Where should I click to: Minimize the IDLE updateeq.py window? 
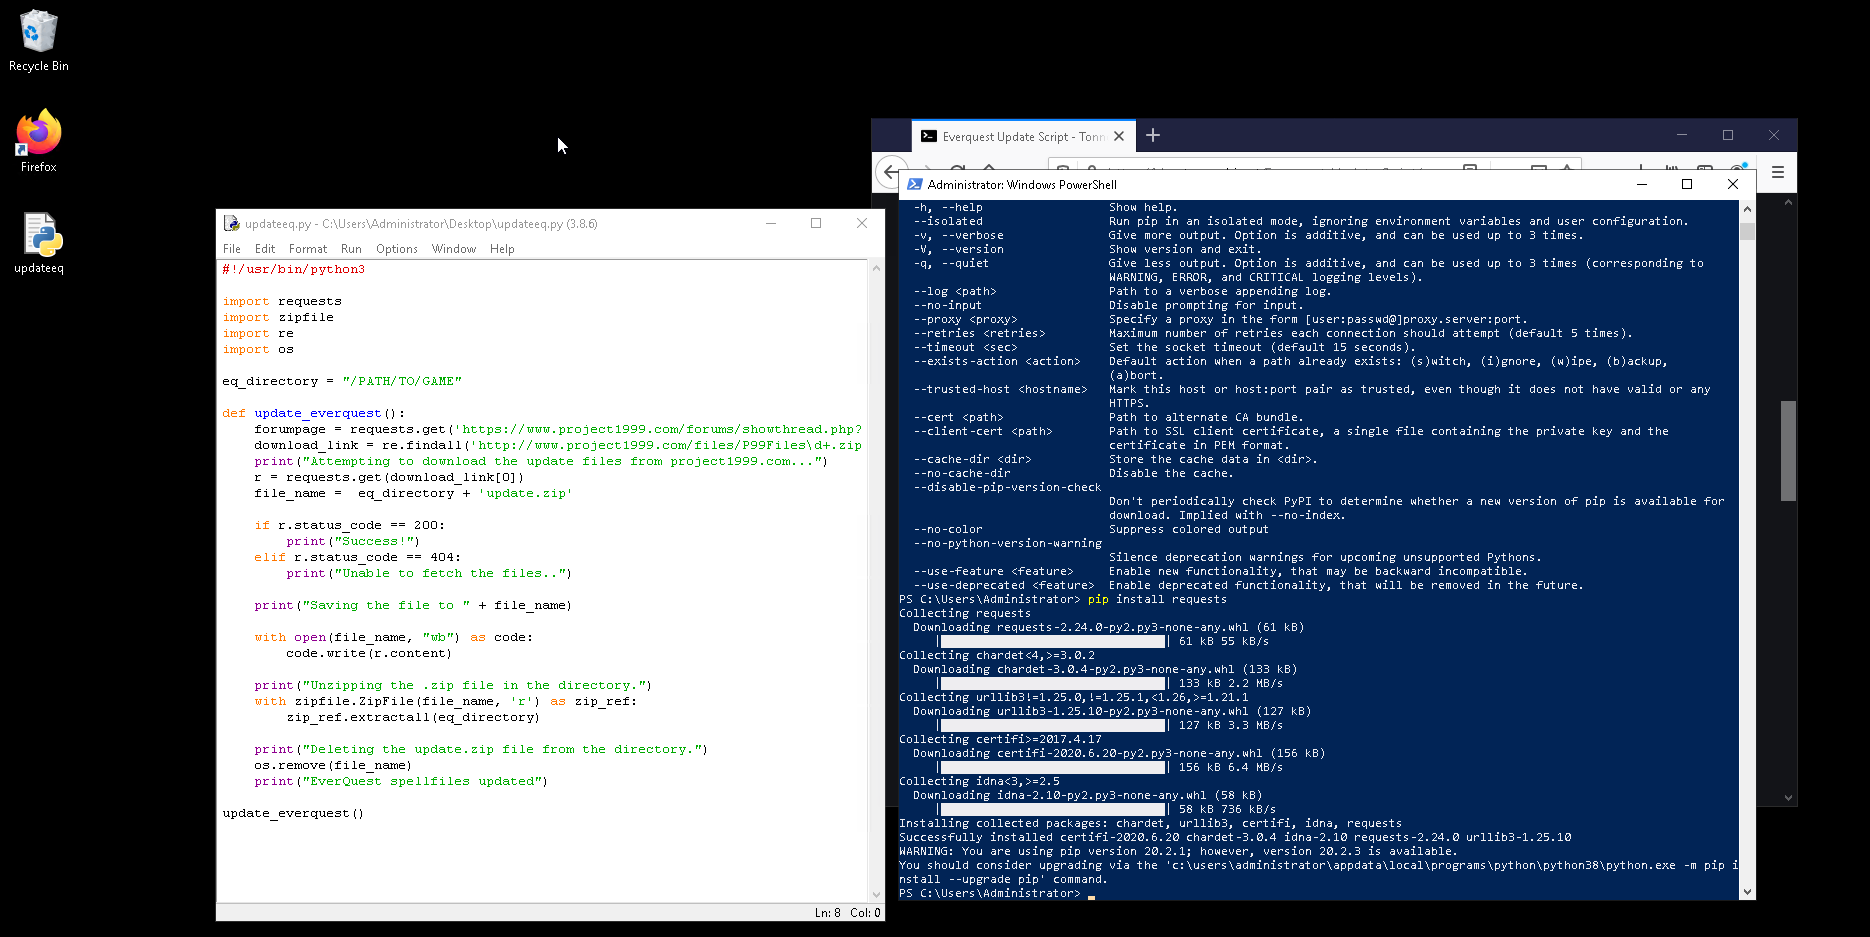(x=771, y=223)
